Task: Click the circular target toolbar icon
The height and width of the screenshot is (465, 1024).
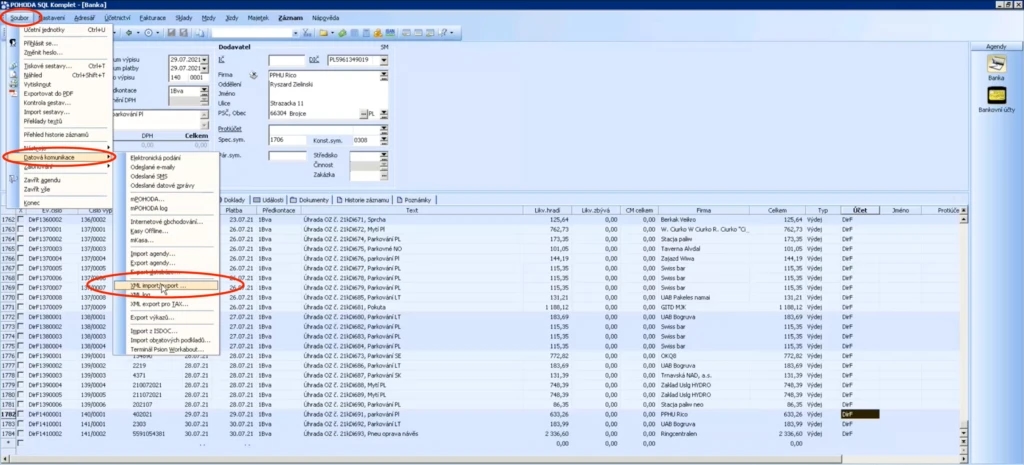Action: click(x=148, y=33)
